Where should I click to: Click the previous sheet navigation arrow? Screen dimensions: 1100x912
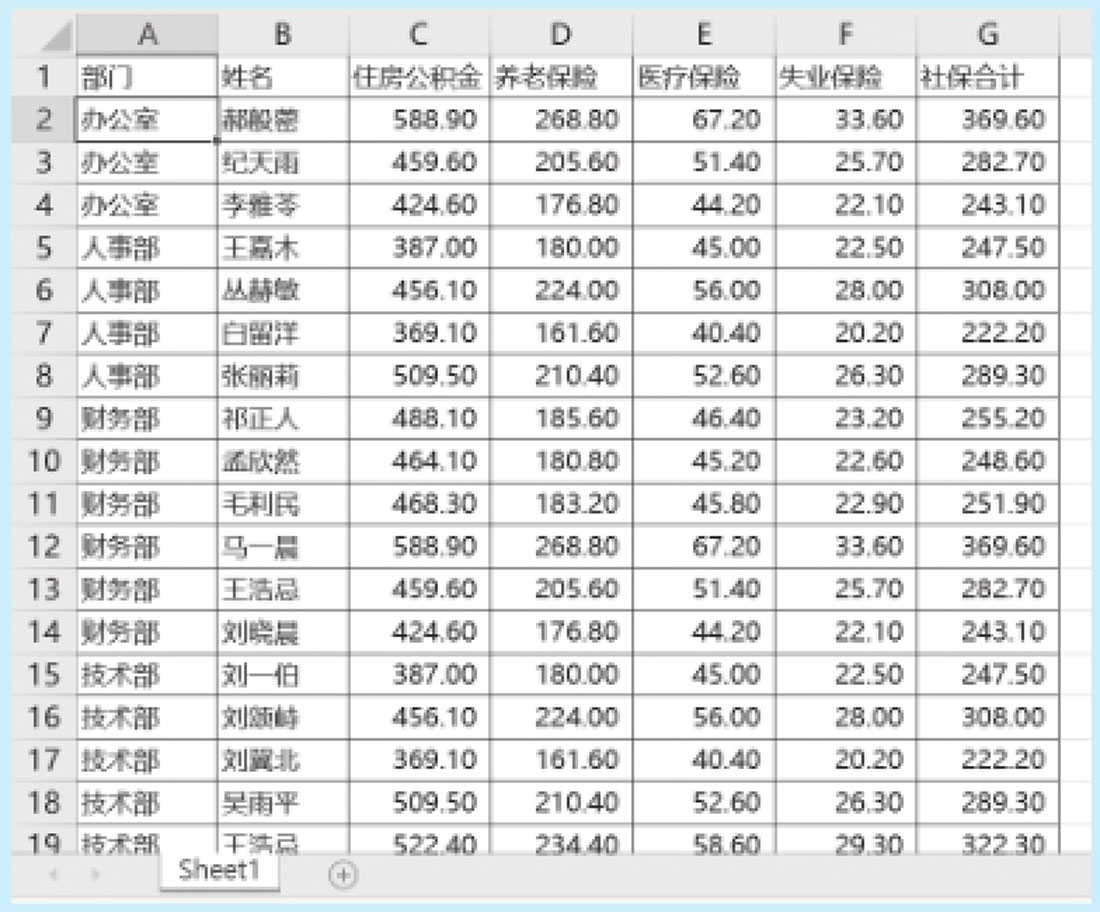[x=53, y=874]
